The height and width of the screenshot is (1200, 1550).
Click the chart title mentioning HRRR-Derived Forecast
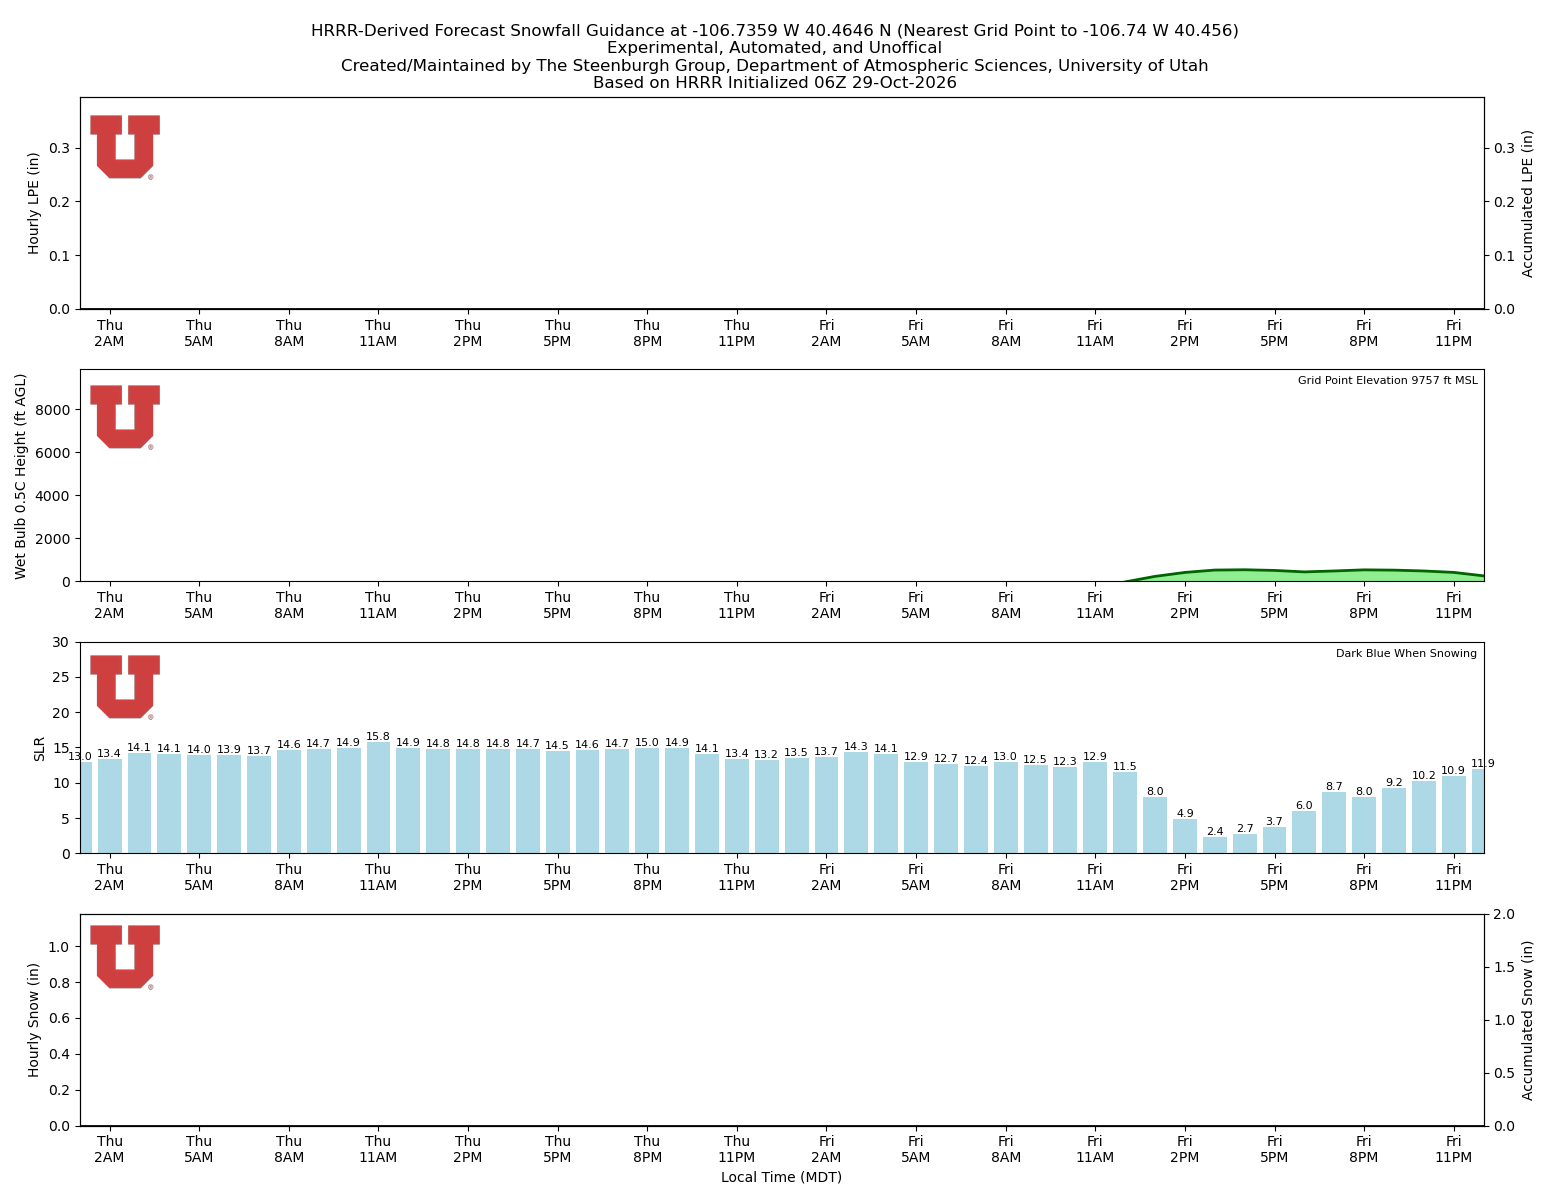click(x=775, y=31)
